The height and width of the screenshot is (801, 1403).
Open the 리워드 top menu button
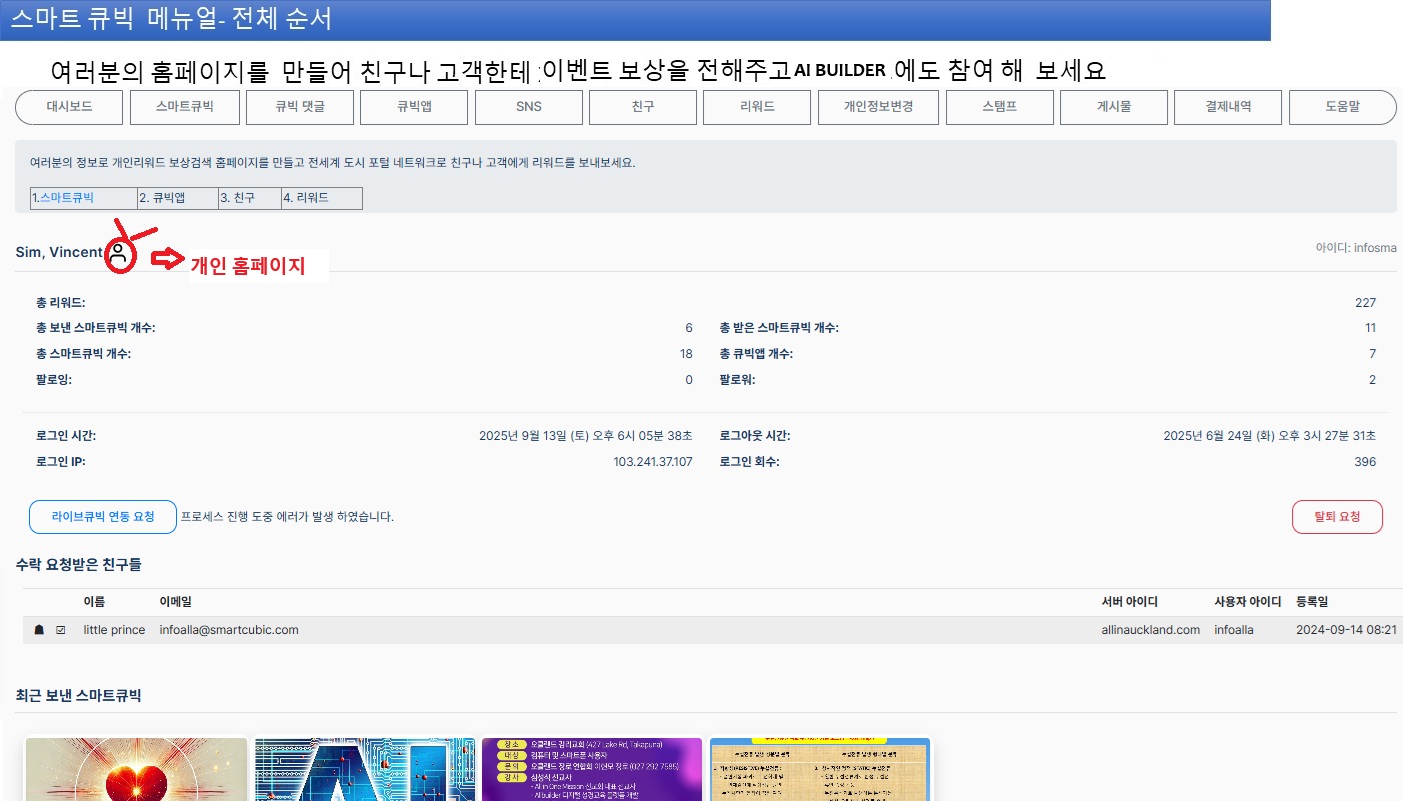(757, 107)
